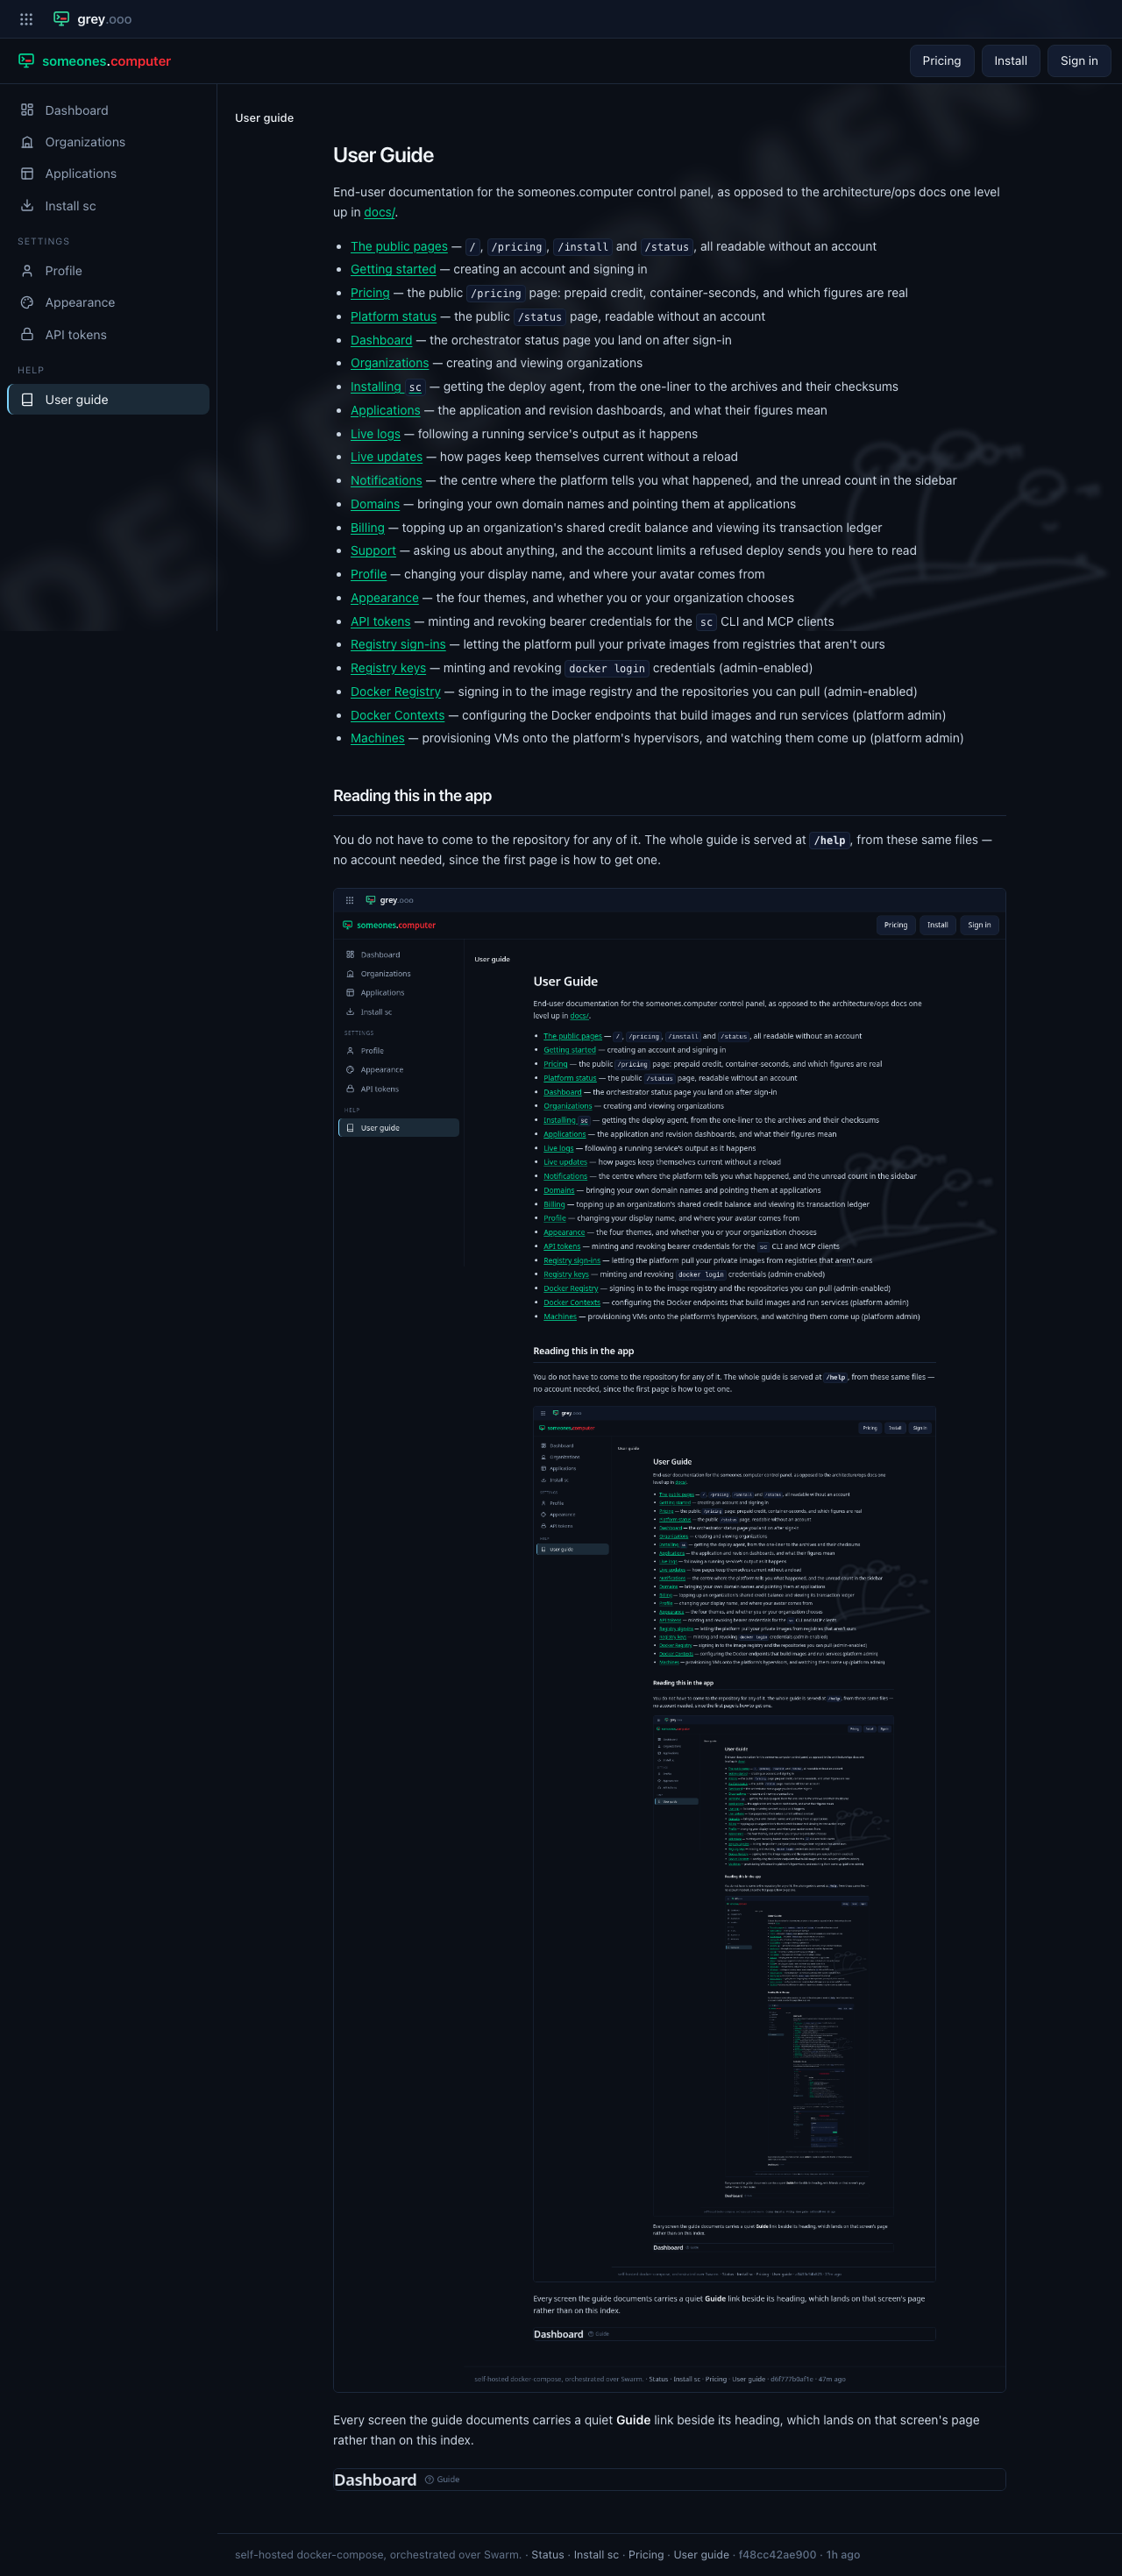This screenshot has height=2576, width=1122.
Task: Open API tokens in the sidebar
Action: point(108,335)
